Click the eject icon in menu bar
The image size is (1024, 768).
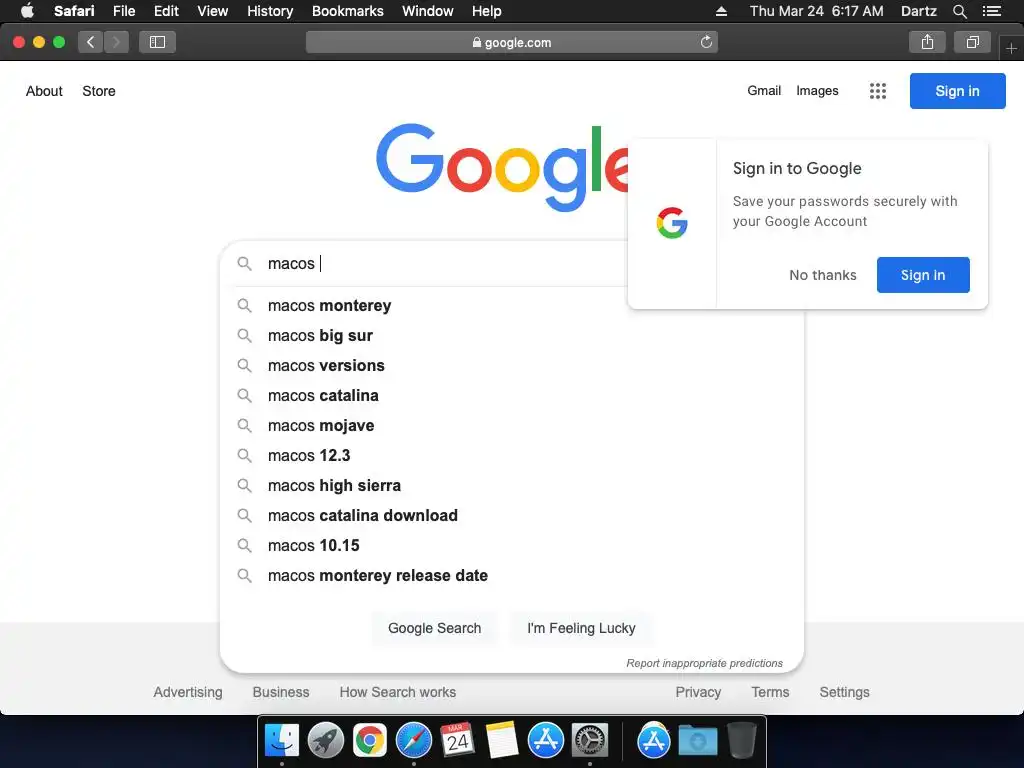click(721, 11)
